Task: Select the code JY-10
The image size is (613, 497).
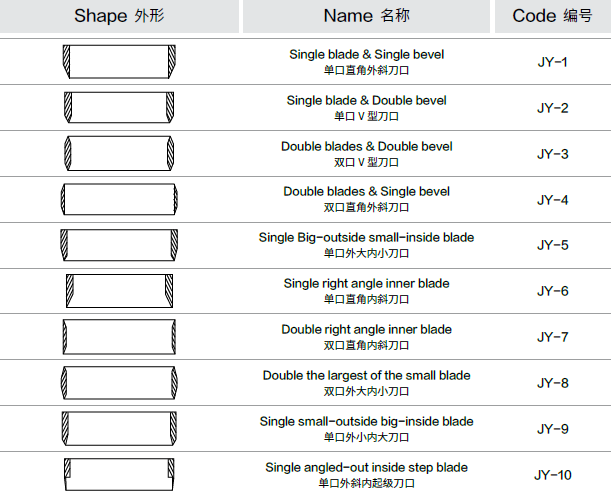Action: click(552, 475)
